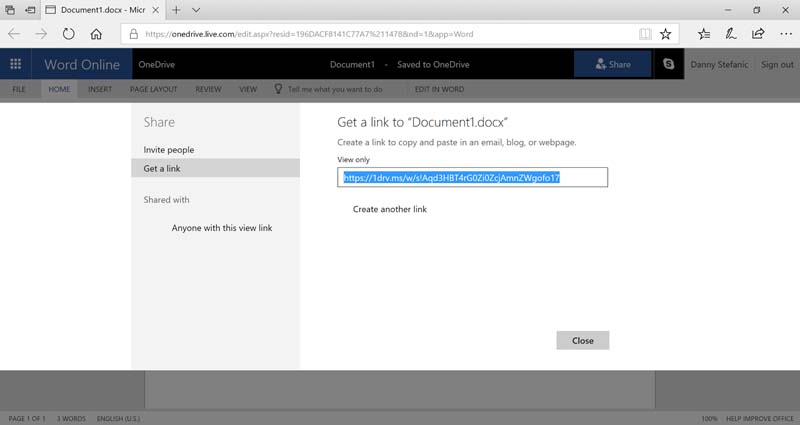This screenshot has height=425, width=800.
Task: Click HELP IMPROVE OFFICE link
Action: (760, 418)
